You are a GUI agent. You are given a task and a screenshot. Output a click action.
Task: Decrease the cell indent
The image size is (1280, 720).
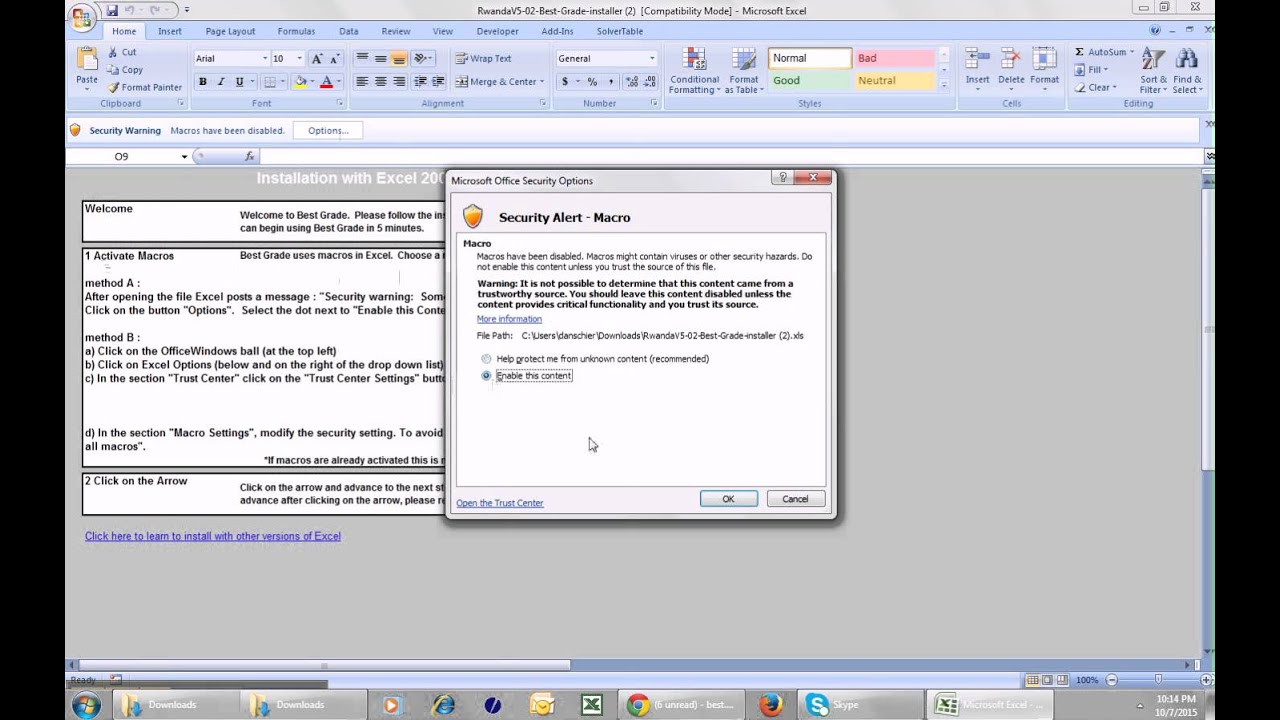(x=420, y=82)
